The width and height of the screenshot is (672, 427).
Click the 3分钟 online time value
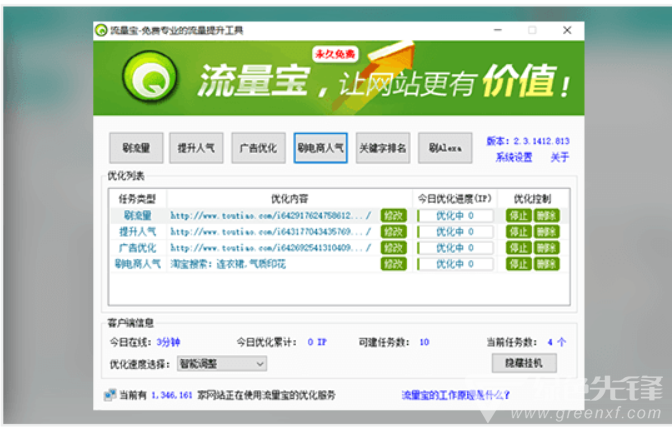168,342
